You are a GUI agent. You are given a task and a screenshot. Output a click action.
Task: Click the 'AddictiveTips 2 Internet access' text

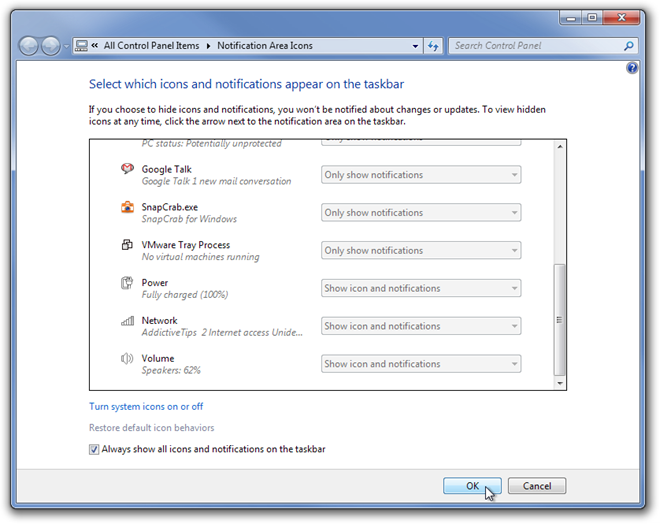222,332
